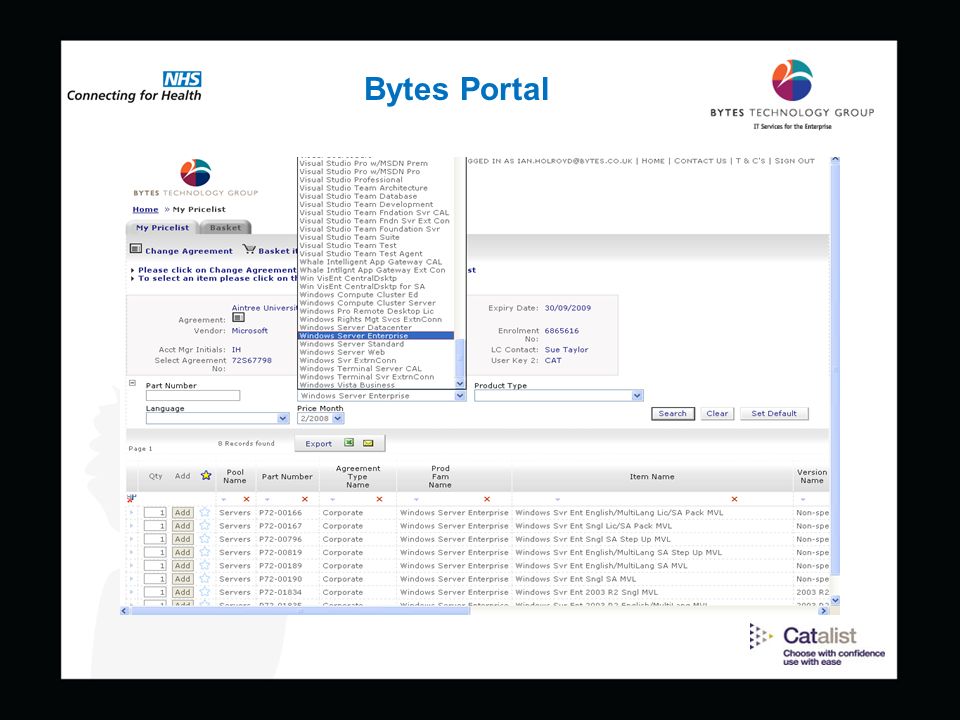Open the Pool Name column filter arrow
The height and width of the screenshot is (720, 960).
(223, 500)
